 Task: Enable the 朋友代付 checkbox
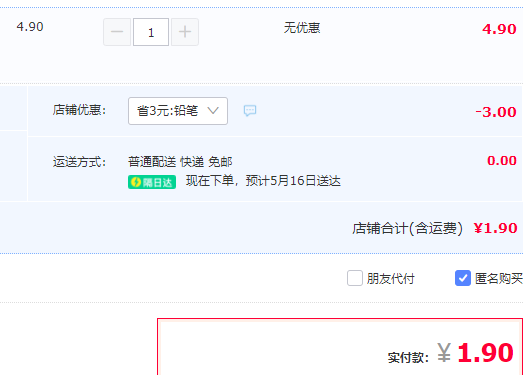[x=355, y=278]
